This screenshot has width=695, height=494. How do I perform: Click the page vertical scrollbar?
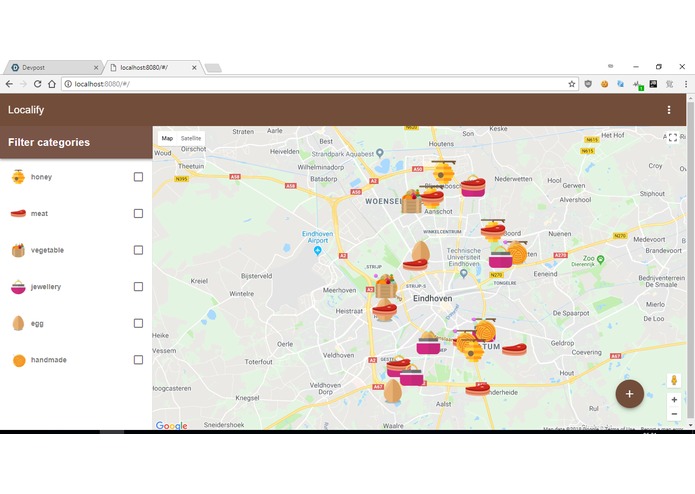[x=690, y=261]
